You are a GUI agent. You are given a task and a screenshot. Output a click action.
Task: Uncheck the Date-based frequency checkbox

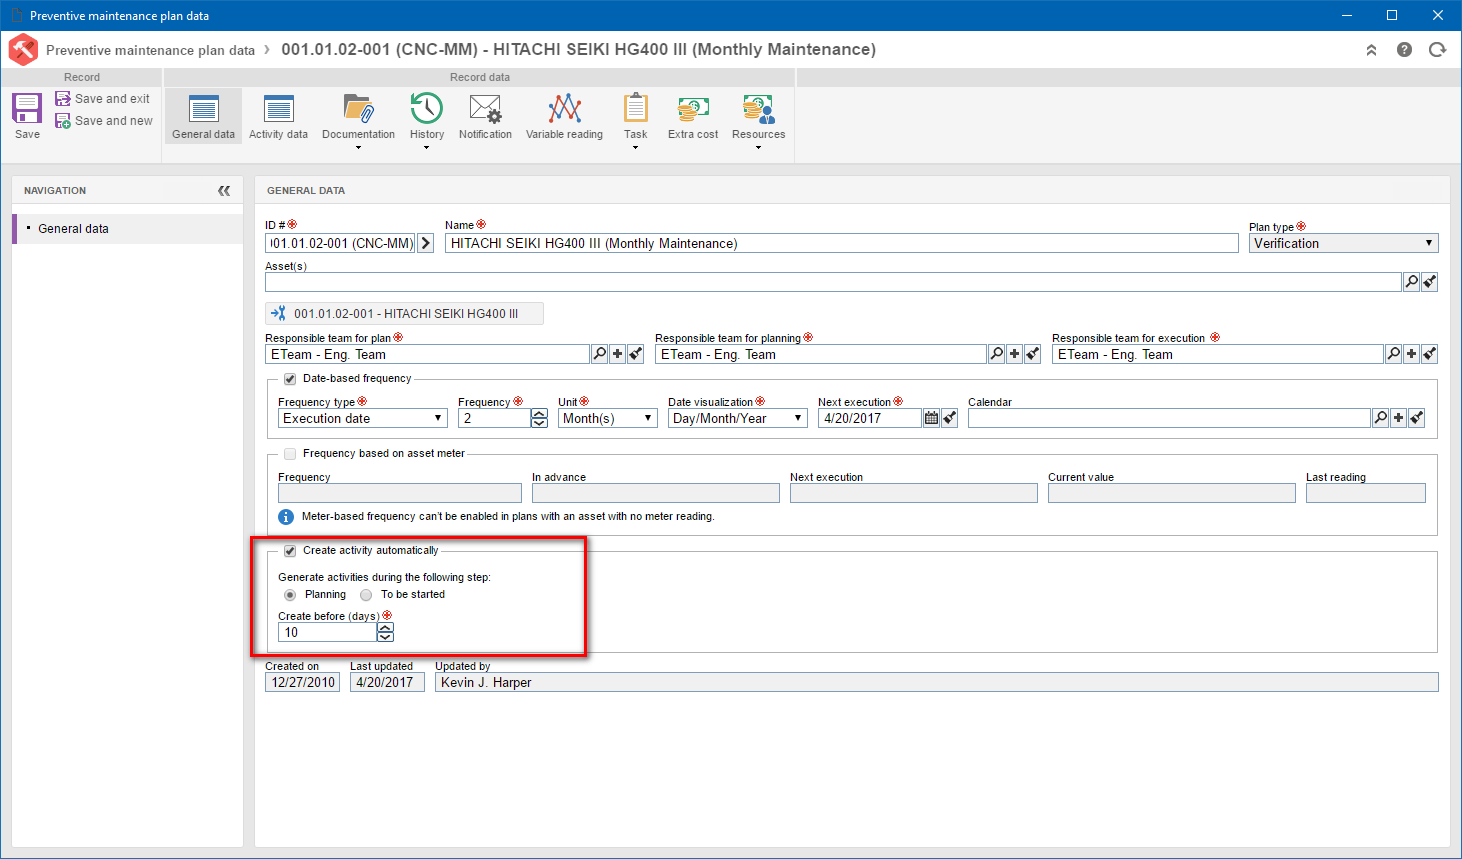pyautogui.click(x=290, y=379)
